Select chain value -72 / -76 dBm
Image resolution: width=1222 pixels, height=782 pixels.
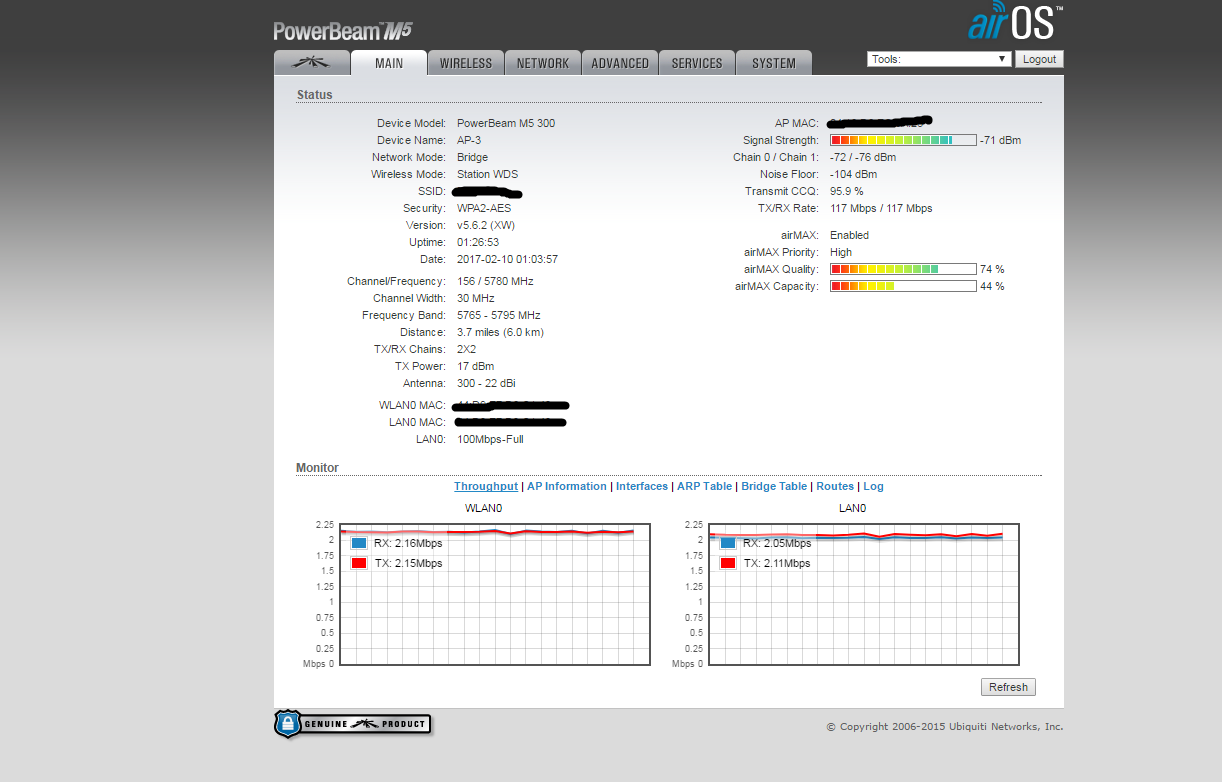(863, 157)
